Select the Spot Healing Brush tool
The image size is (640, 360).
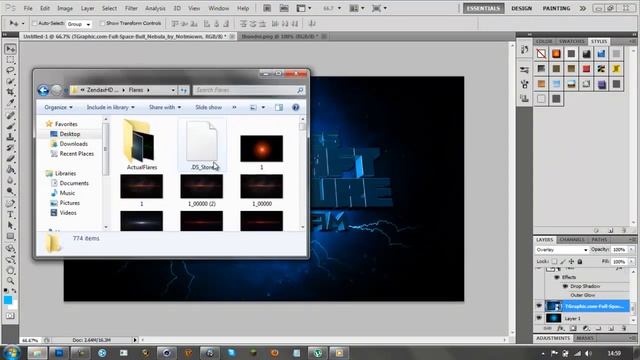pyautogui.click(x=11, y=116)
